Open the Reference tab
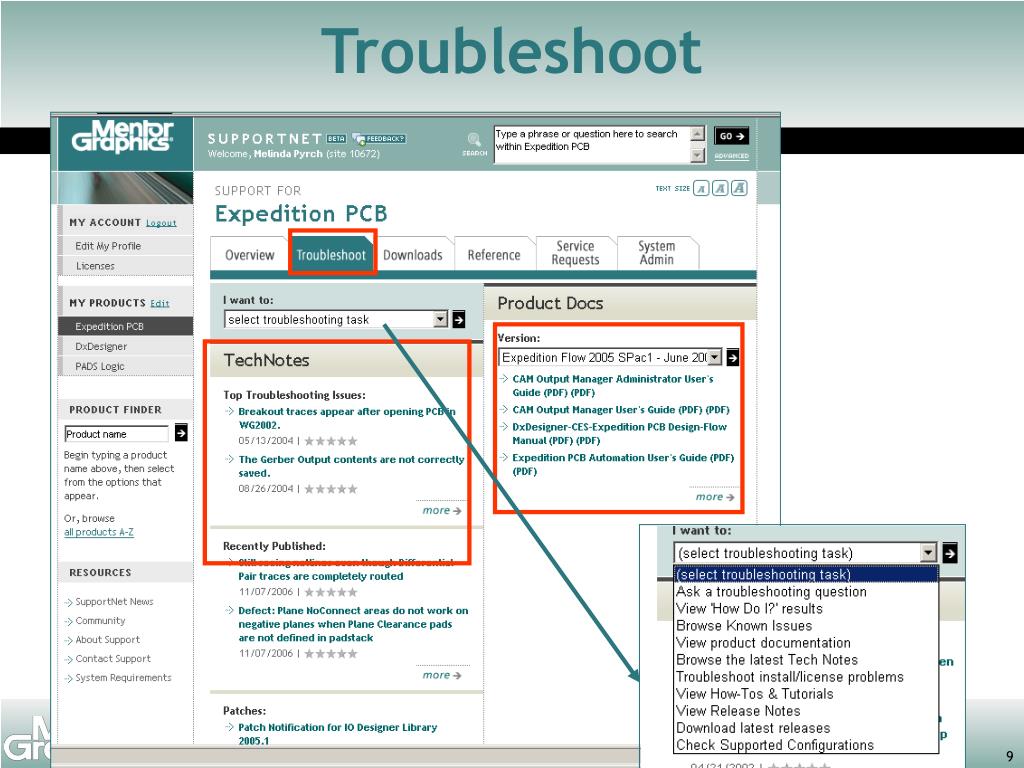 click(x=494, y=255)
